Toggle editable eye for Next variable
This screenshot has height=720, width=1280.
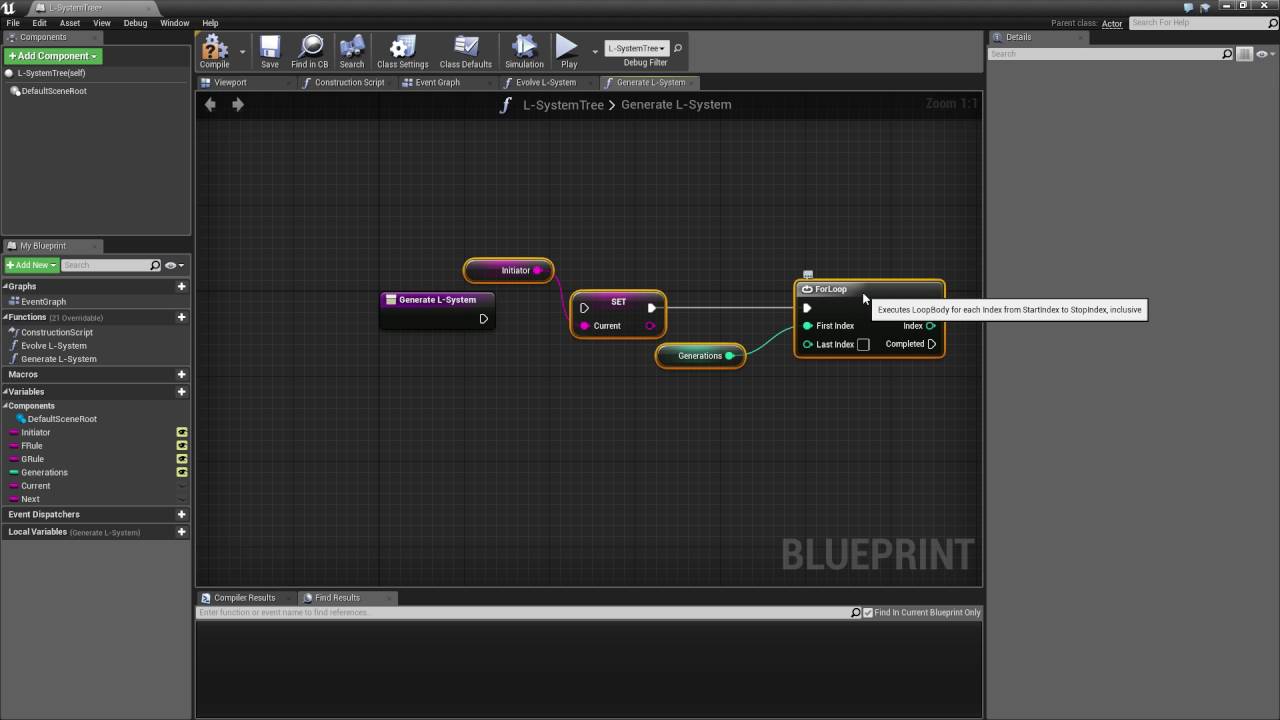tap(182, 499)
